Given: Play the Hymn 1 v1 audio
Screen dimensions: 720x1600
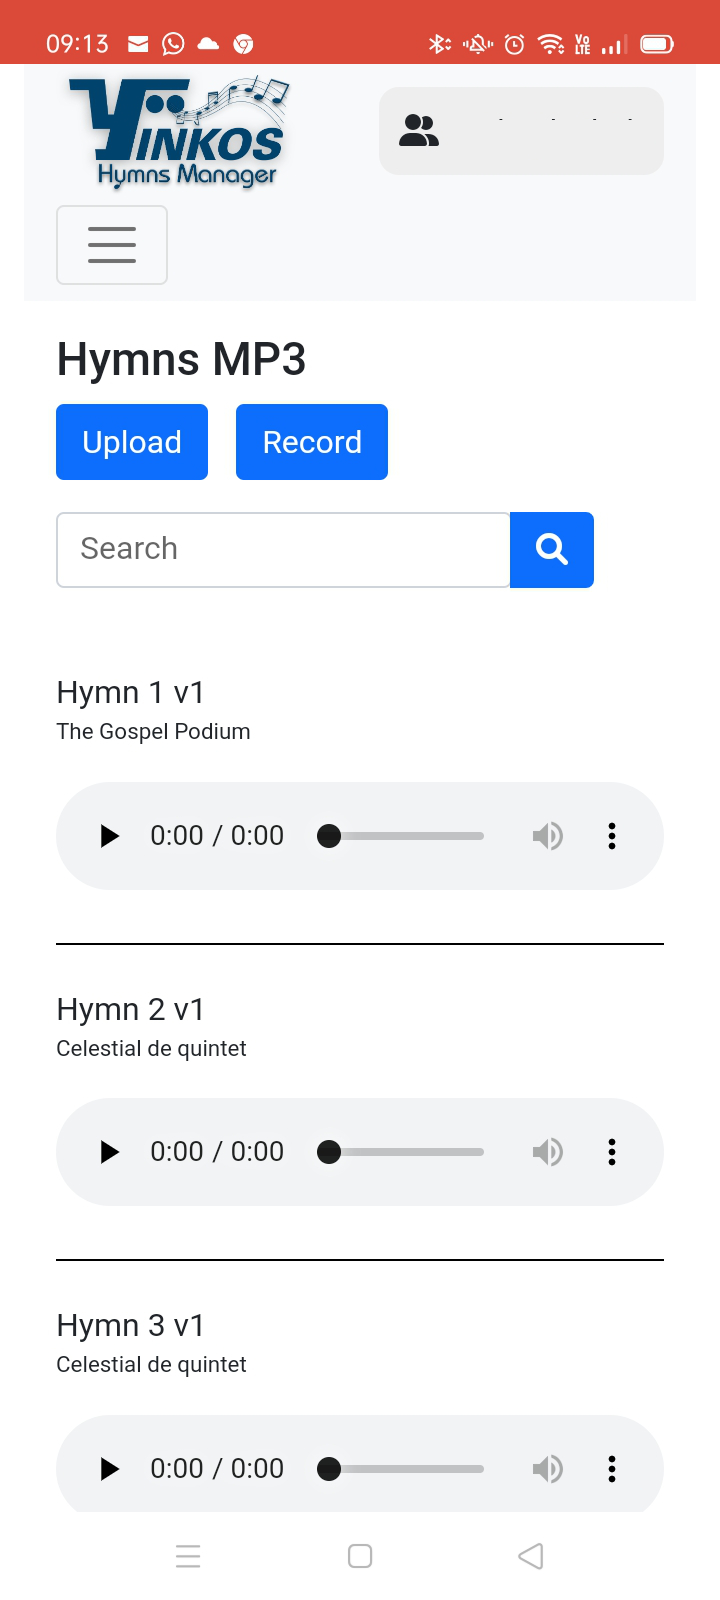Looking at the screenshot, I should pos(110,836).
